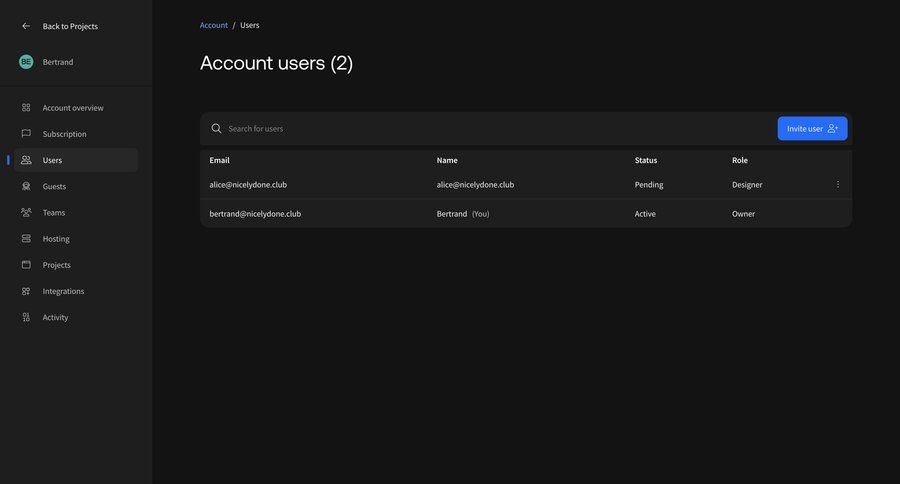The image size is (900, 484).
Task: Open Guests page
Action: point(54,187)
